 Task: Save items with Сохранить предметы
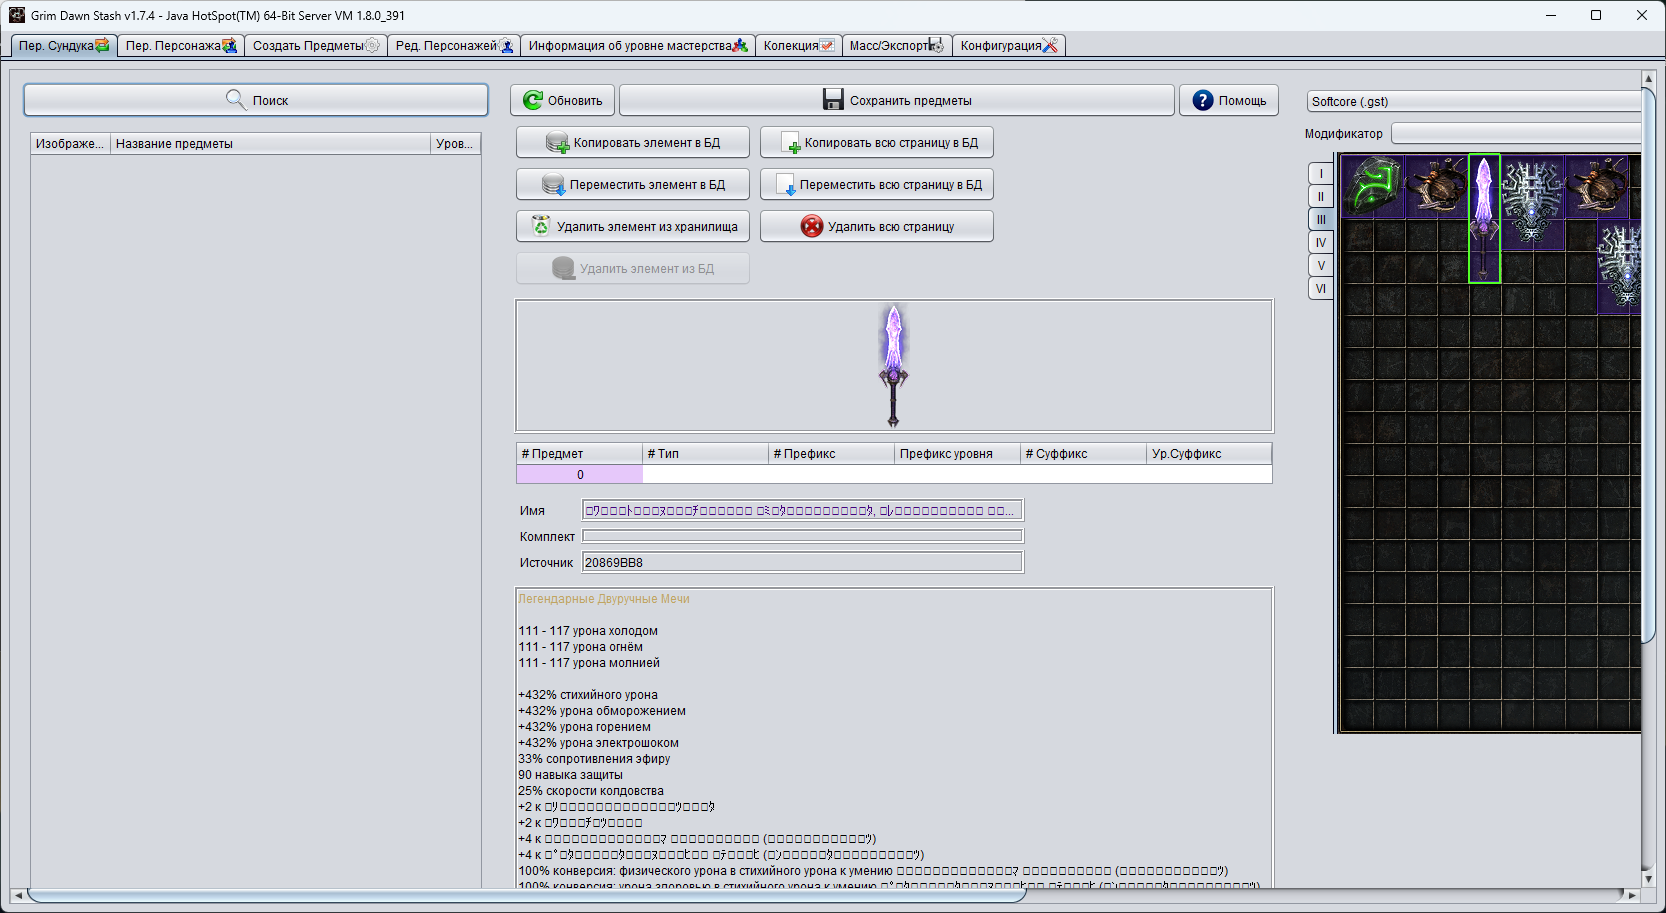[x=896, y=100]
